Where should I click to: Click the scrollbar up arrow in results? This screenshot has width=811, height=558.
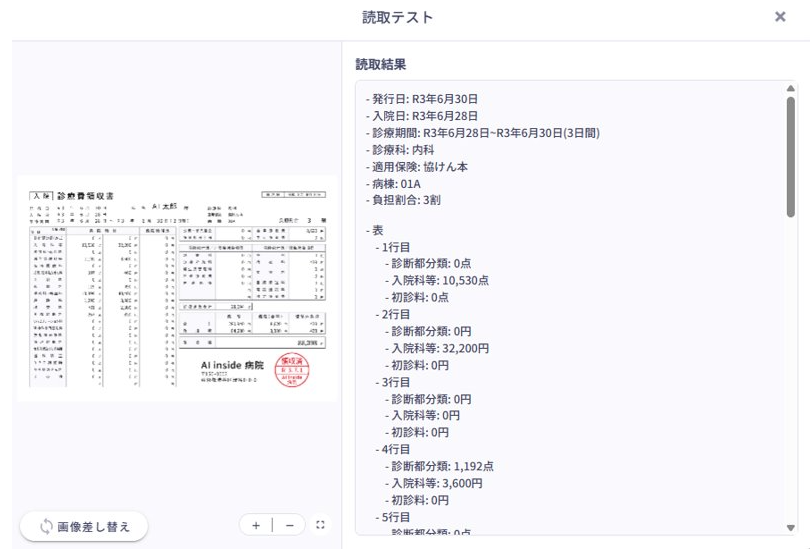pyautogui.click(x=792, y=89)
